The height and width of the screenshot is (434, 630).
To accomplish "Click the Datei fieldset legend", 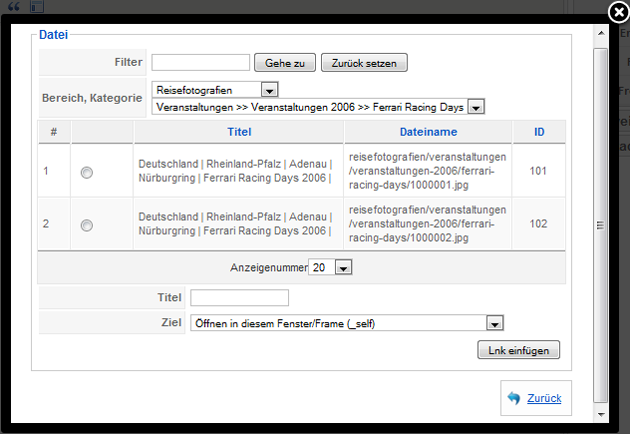I will (53, 35).
